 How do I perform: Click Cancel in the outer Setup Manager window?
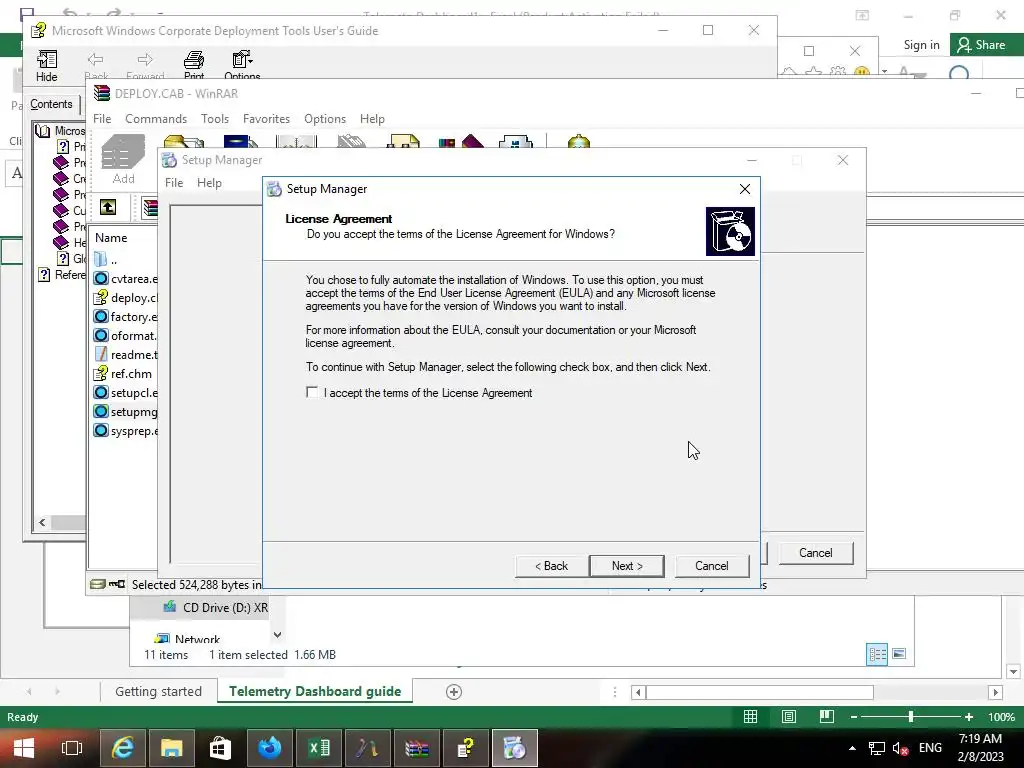point(816,553)
